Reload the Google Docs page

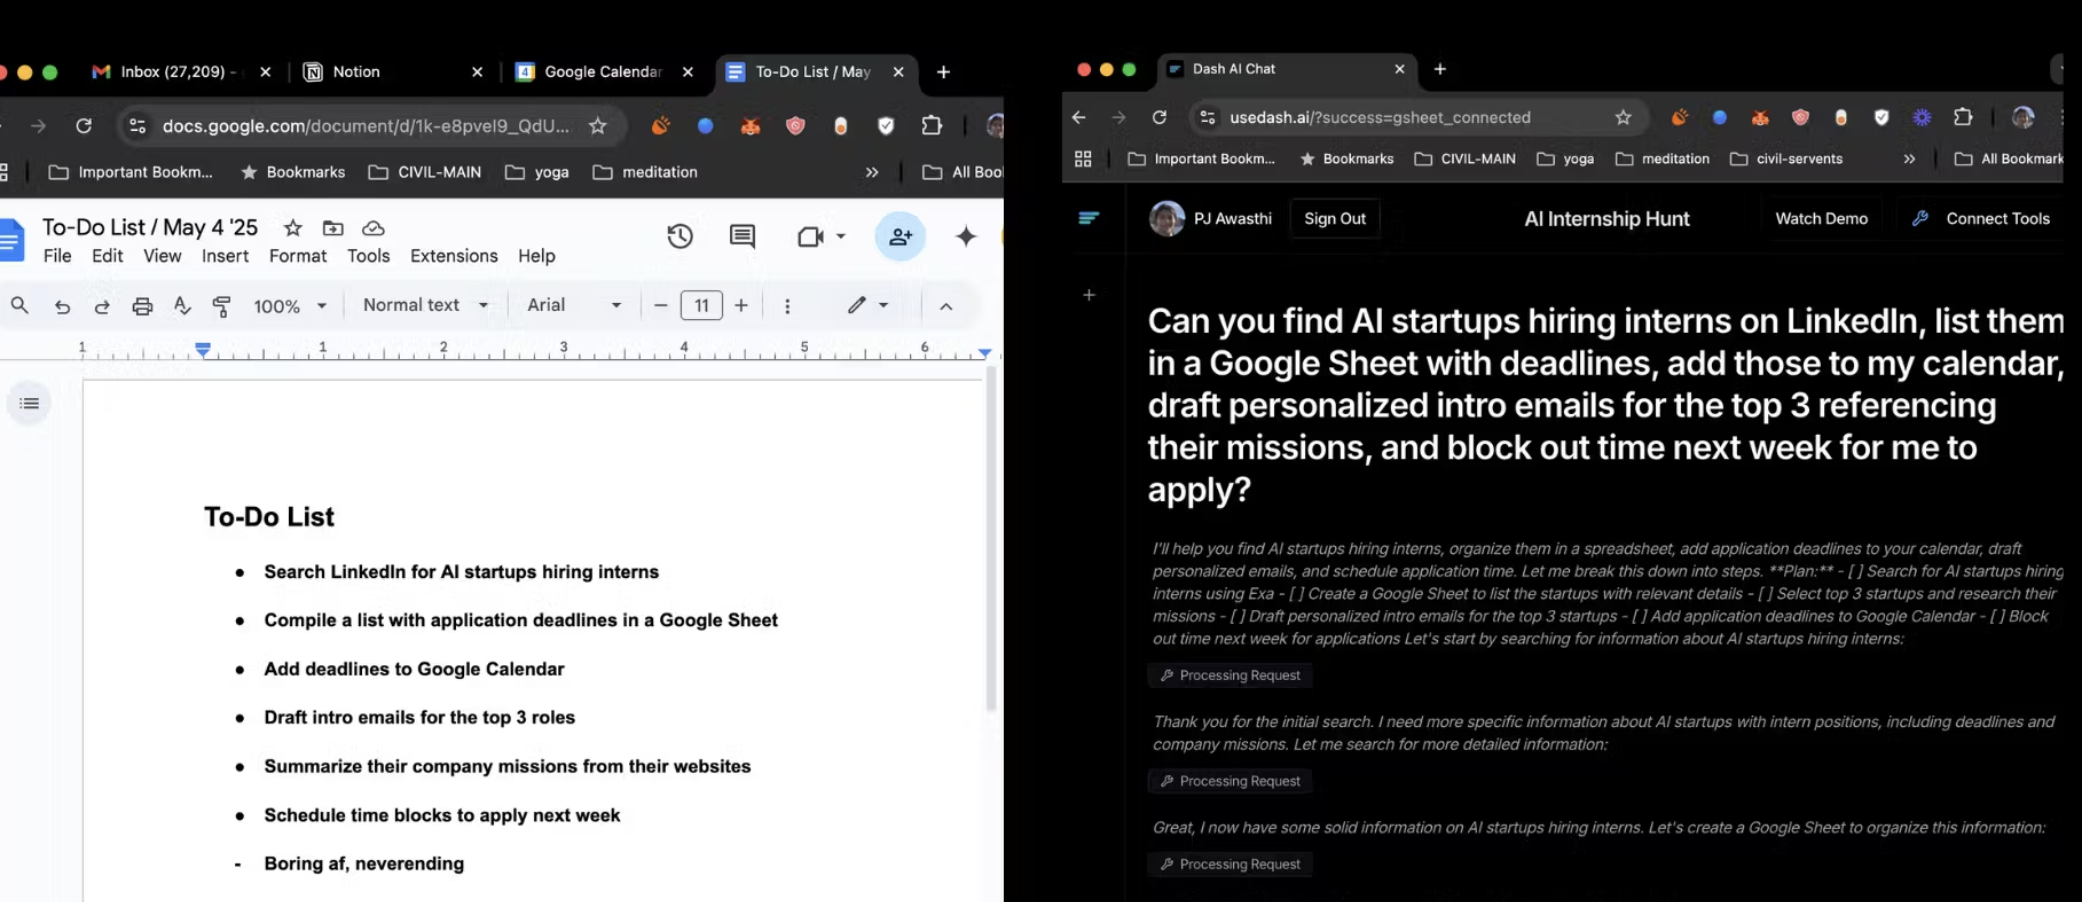pyautogui.click(x=84, y=126)
